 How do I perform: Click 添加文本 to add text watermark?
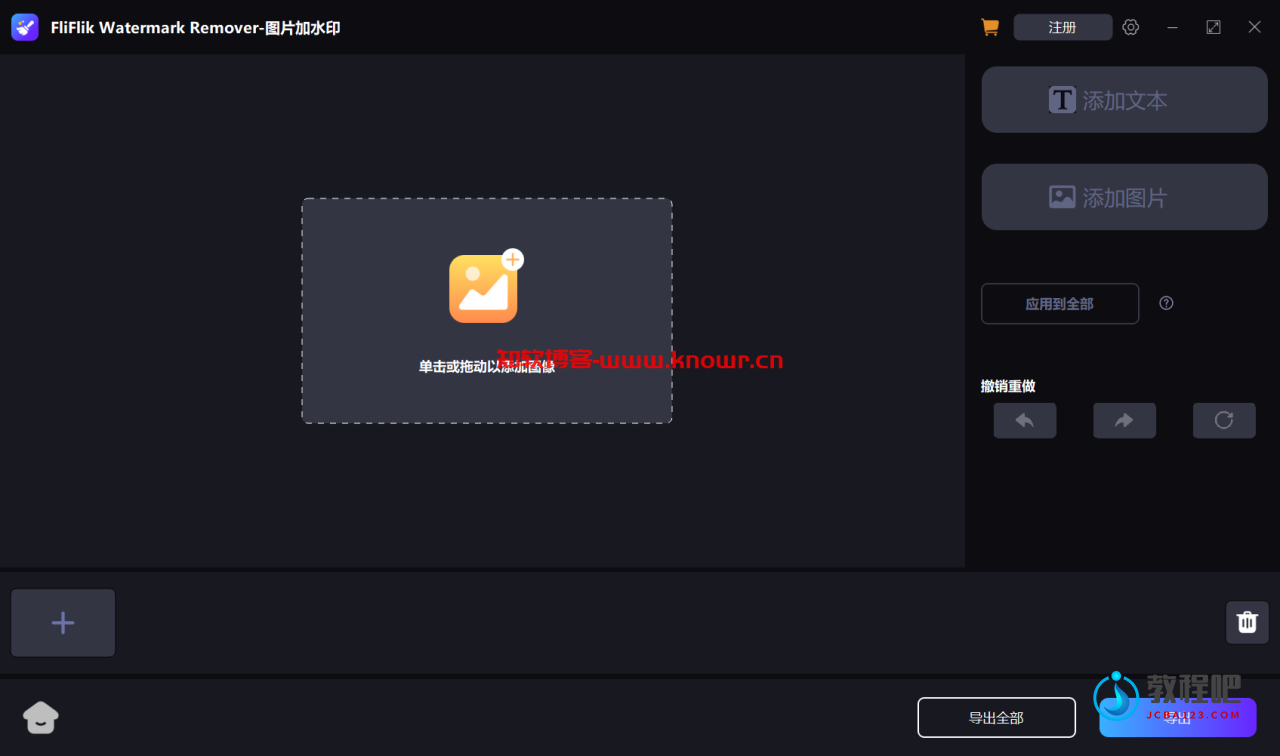[x=1125, y=100]
